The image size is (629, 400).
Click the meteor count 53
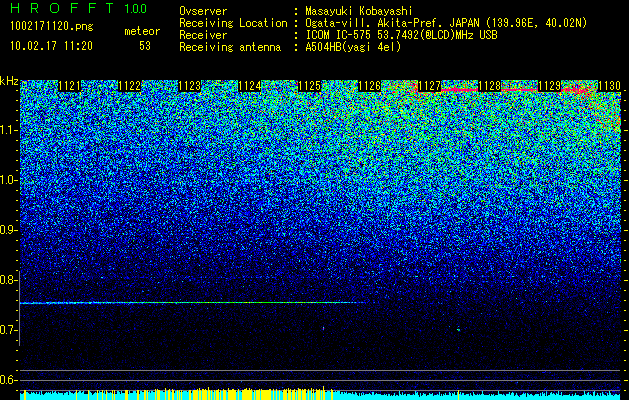pos(145,46)
